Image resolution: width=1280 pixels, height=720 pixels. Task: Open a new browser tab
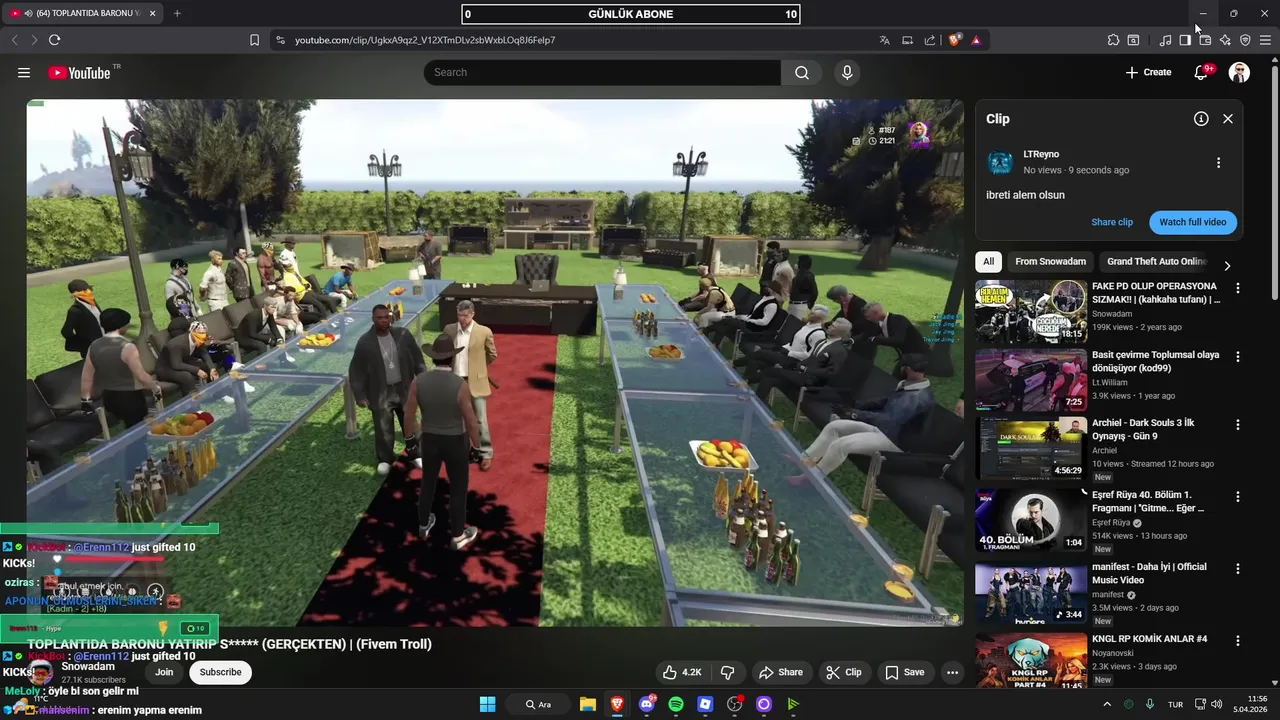point(177,13)
